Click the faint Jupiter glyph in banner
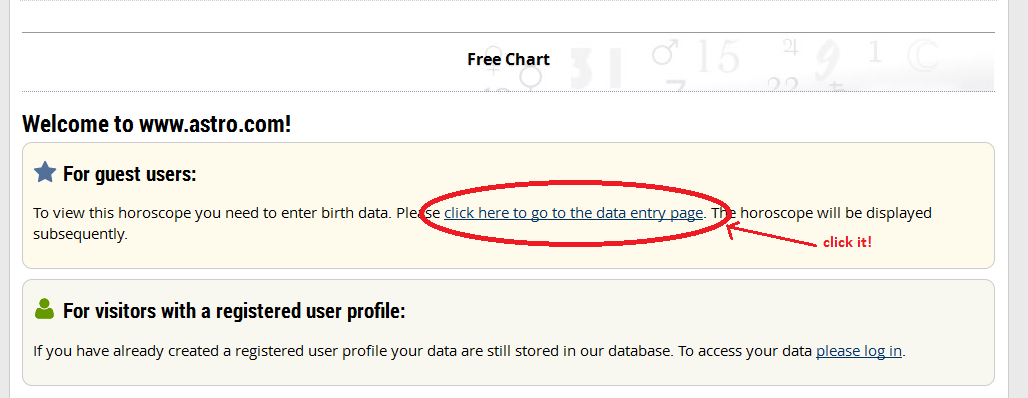This screenshot has width=1028, height=398. click(x=789, y=47)
